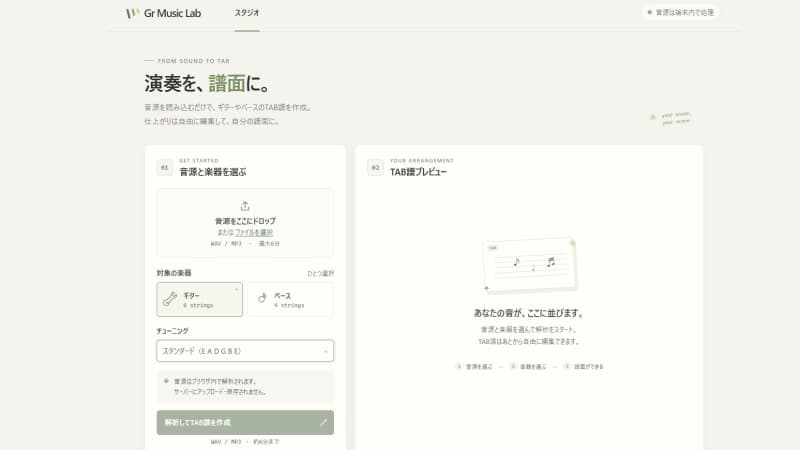800x450 pixels.
Task: Click the あなたの音が、ここに並びます。 text
Action: click(x=529, y=313)
